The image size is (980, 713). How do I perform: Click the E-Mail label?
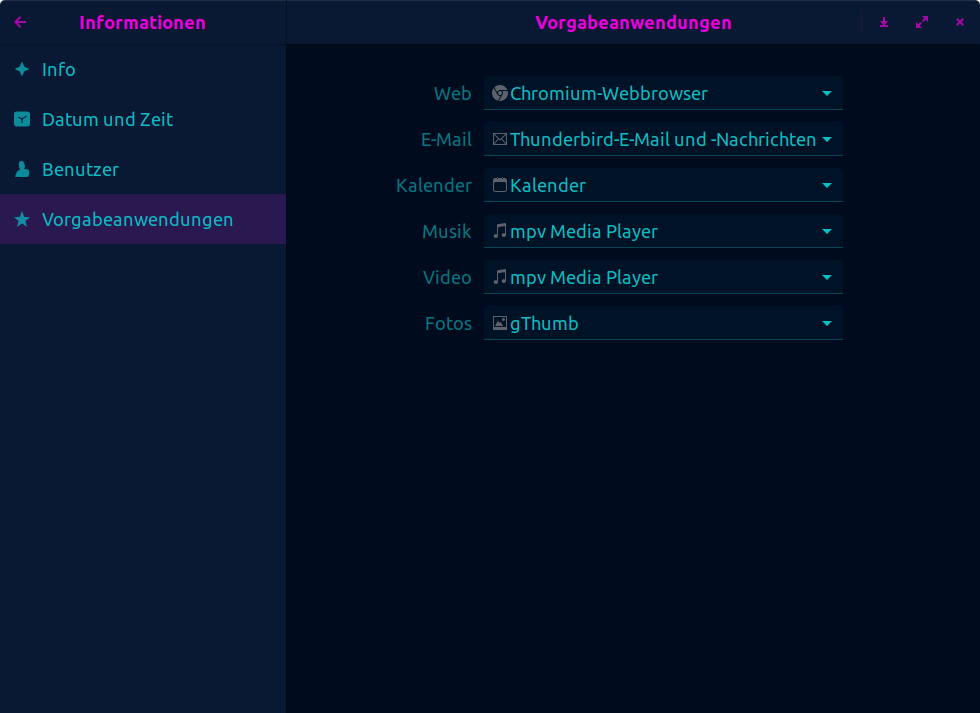pyautogui.click(x=446, y=139)
